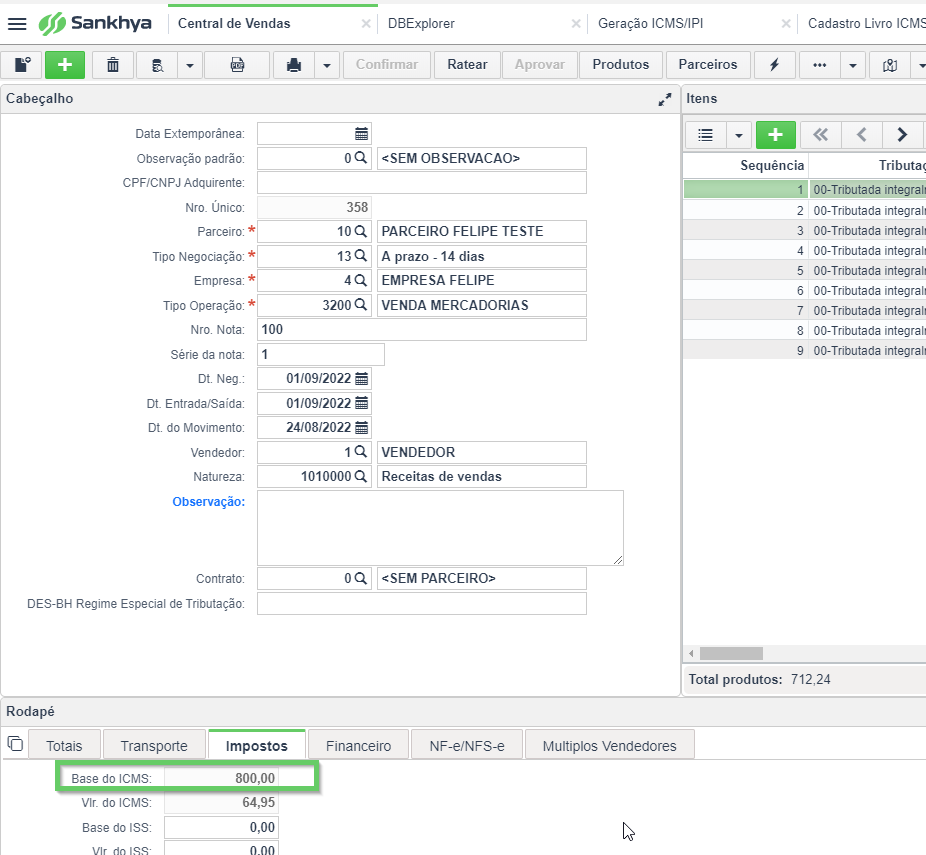This screenshot has width=926, height=855.
Task: Expand the dropdown next to the three dots
Action: tap(853, 65)
